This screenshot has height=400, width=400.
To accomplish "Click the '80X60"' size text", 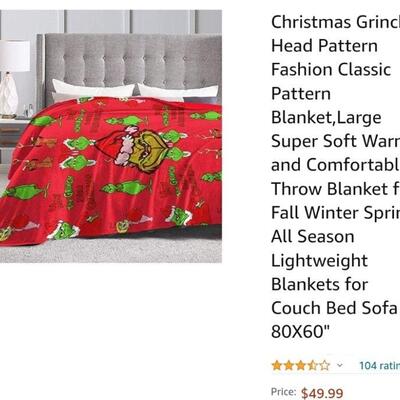I will 300,332.
